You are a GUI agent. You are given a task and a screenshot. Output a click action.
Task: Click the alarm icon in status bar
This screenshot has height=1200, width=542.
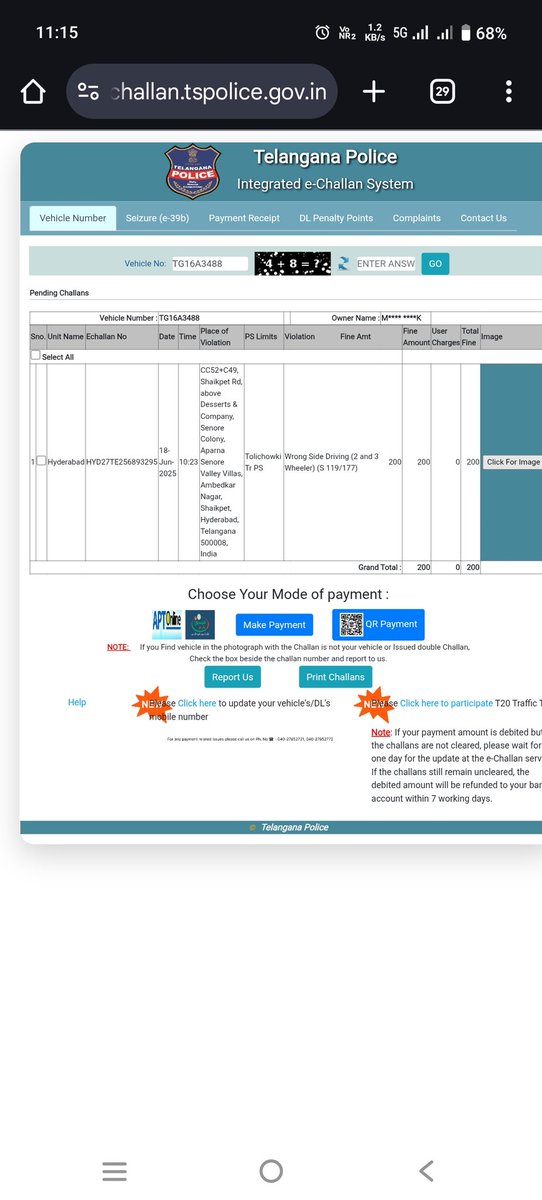[322, 33]
